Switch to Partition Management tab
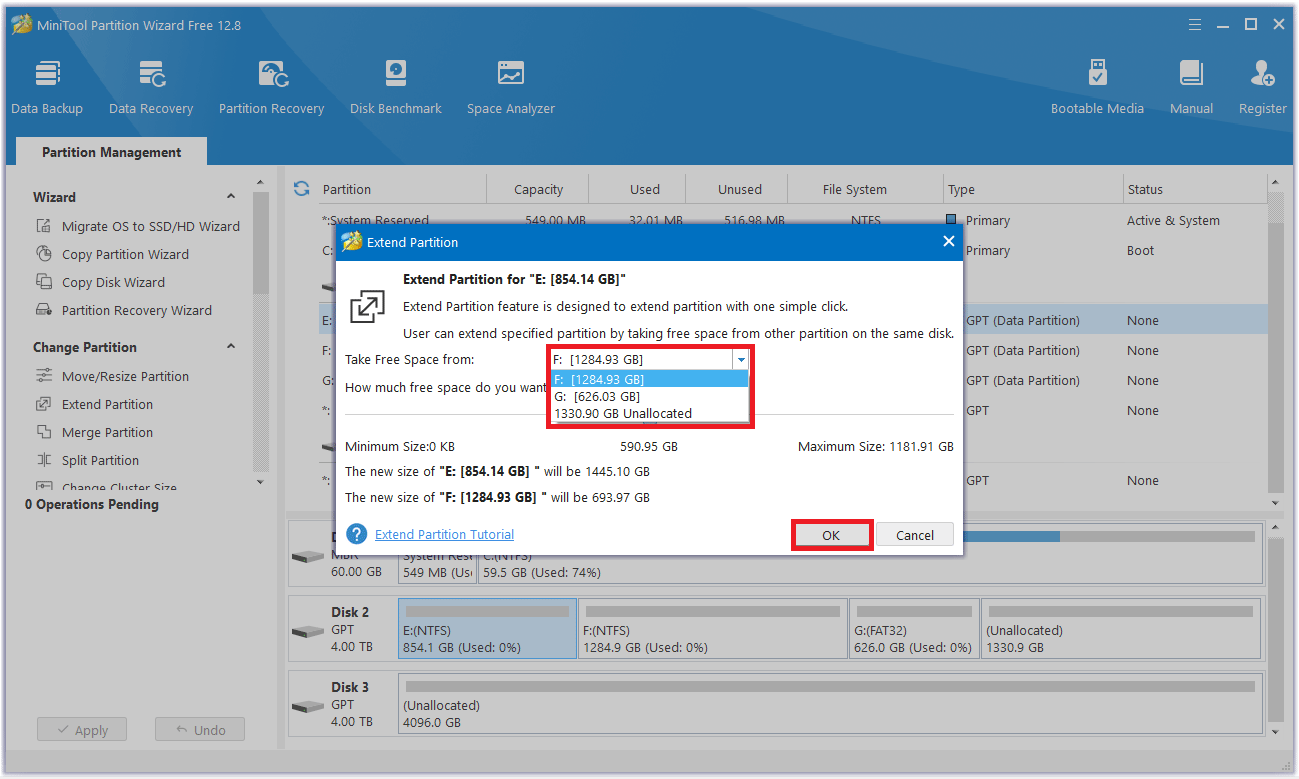 pos(112,152)
